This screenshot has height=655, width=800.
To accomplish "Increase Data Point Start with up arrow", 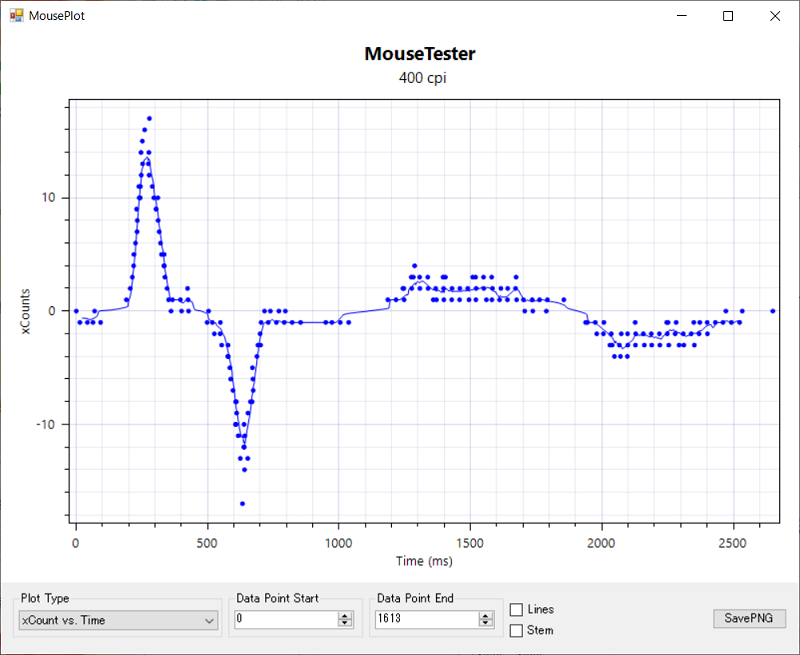I will point(345,616).
